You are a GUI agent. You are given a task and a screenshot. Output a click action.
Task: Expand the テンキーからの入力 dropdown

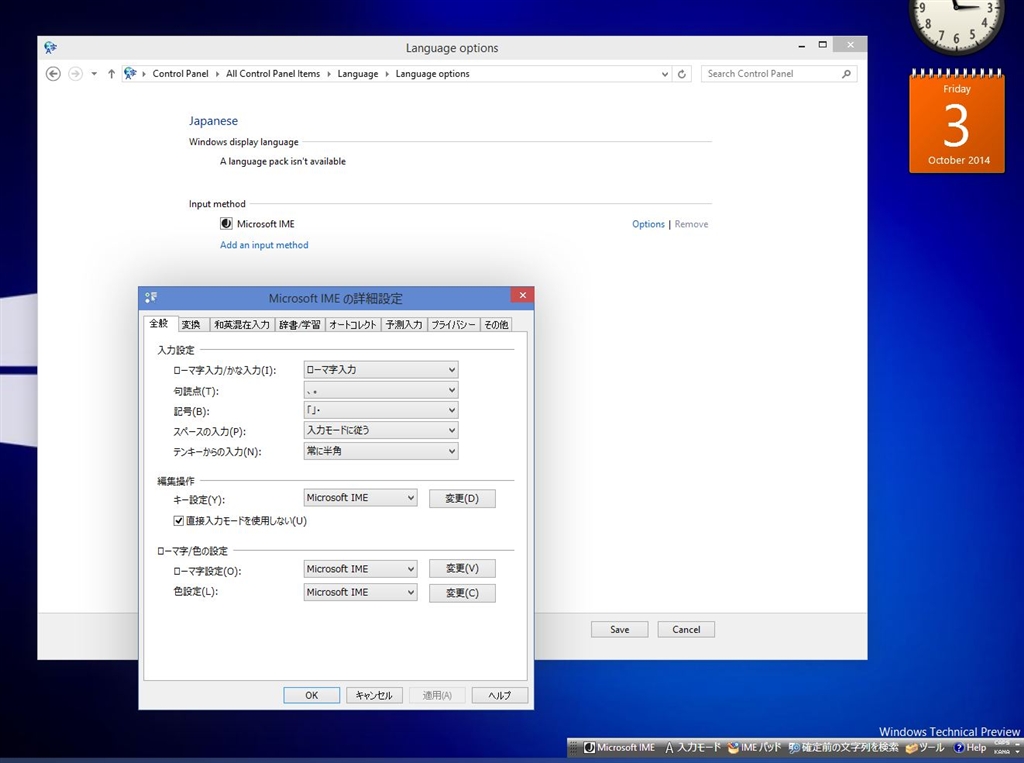pyautogui.click(x=380, y=451)
